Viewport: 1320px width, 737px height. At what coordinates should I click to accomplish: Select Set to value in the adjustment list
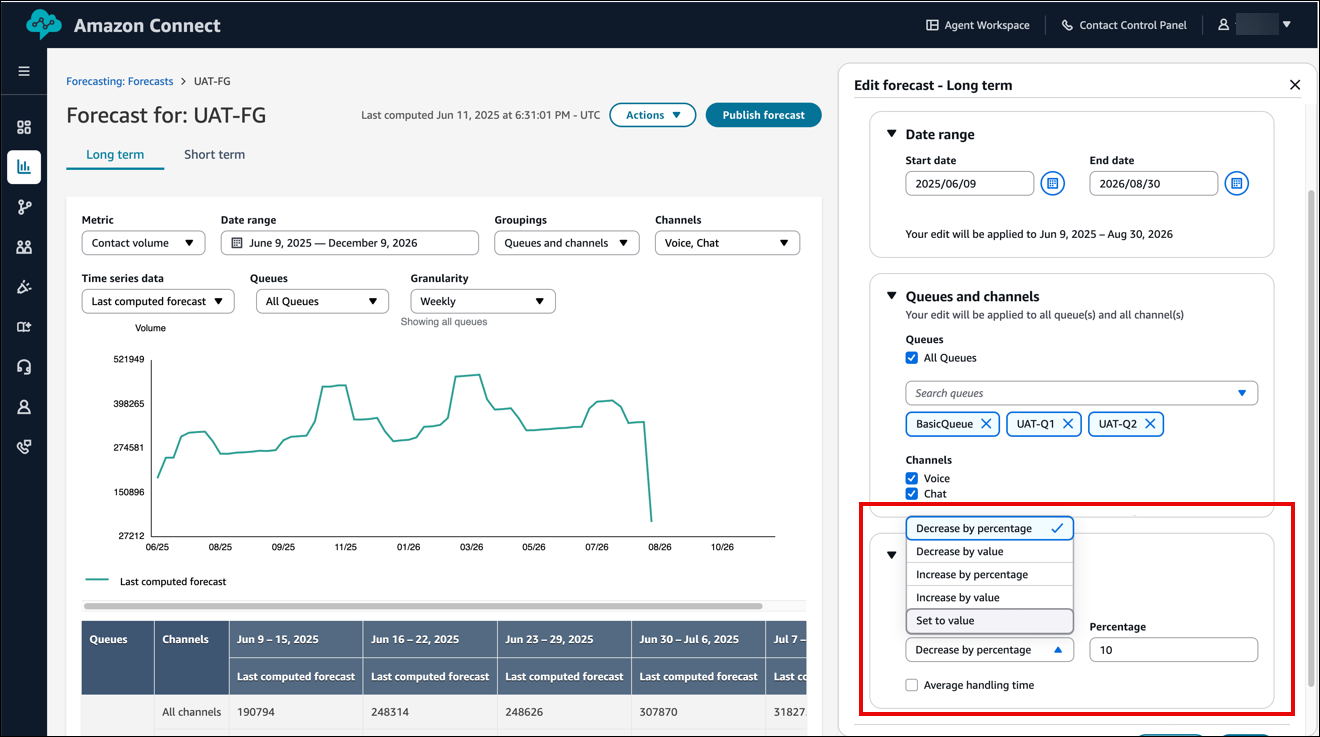click(x=946, y=620)
